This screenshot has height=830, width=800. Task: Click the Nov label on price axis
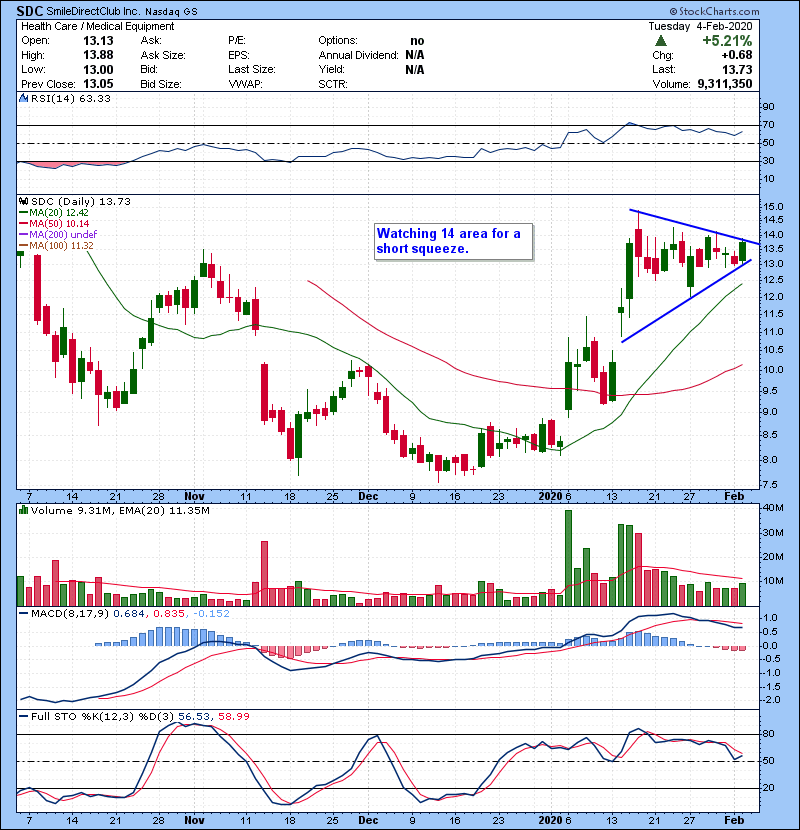point(194,496)
